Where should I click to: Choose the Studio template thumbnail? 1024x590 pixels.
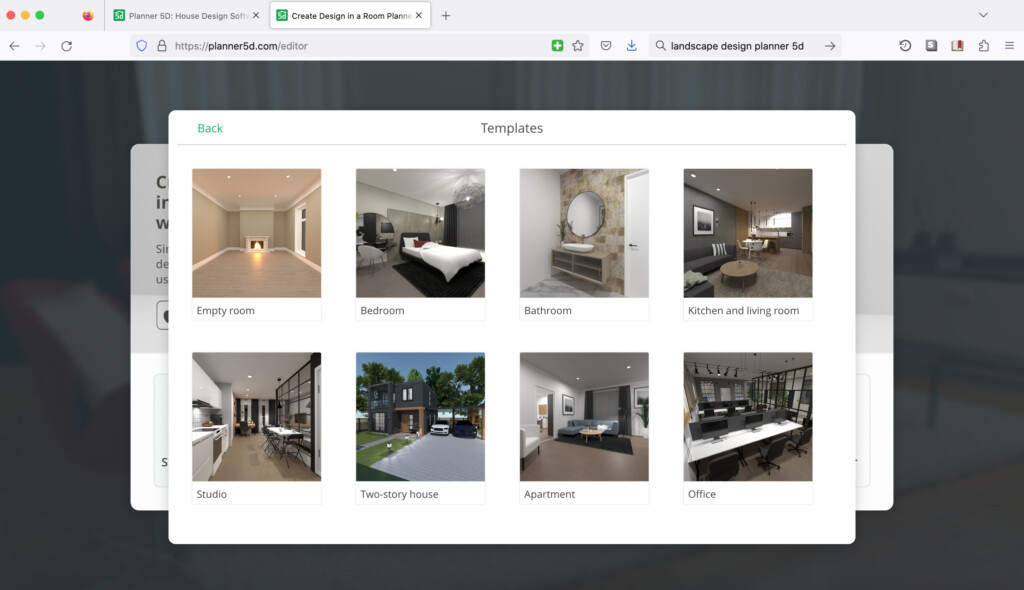click(x=257, y=417)
